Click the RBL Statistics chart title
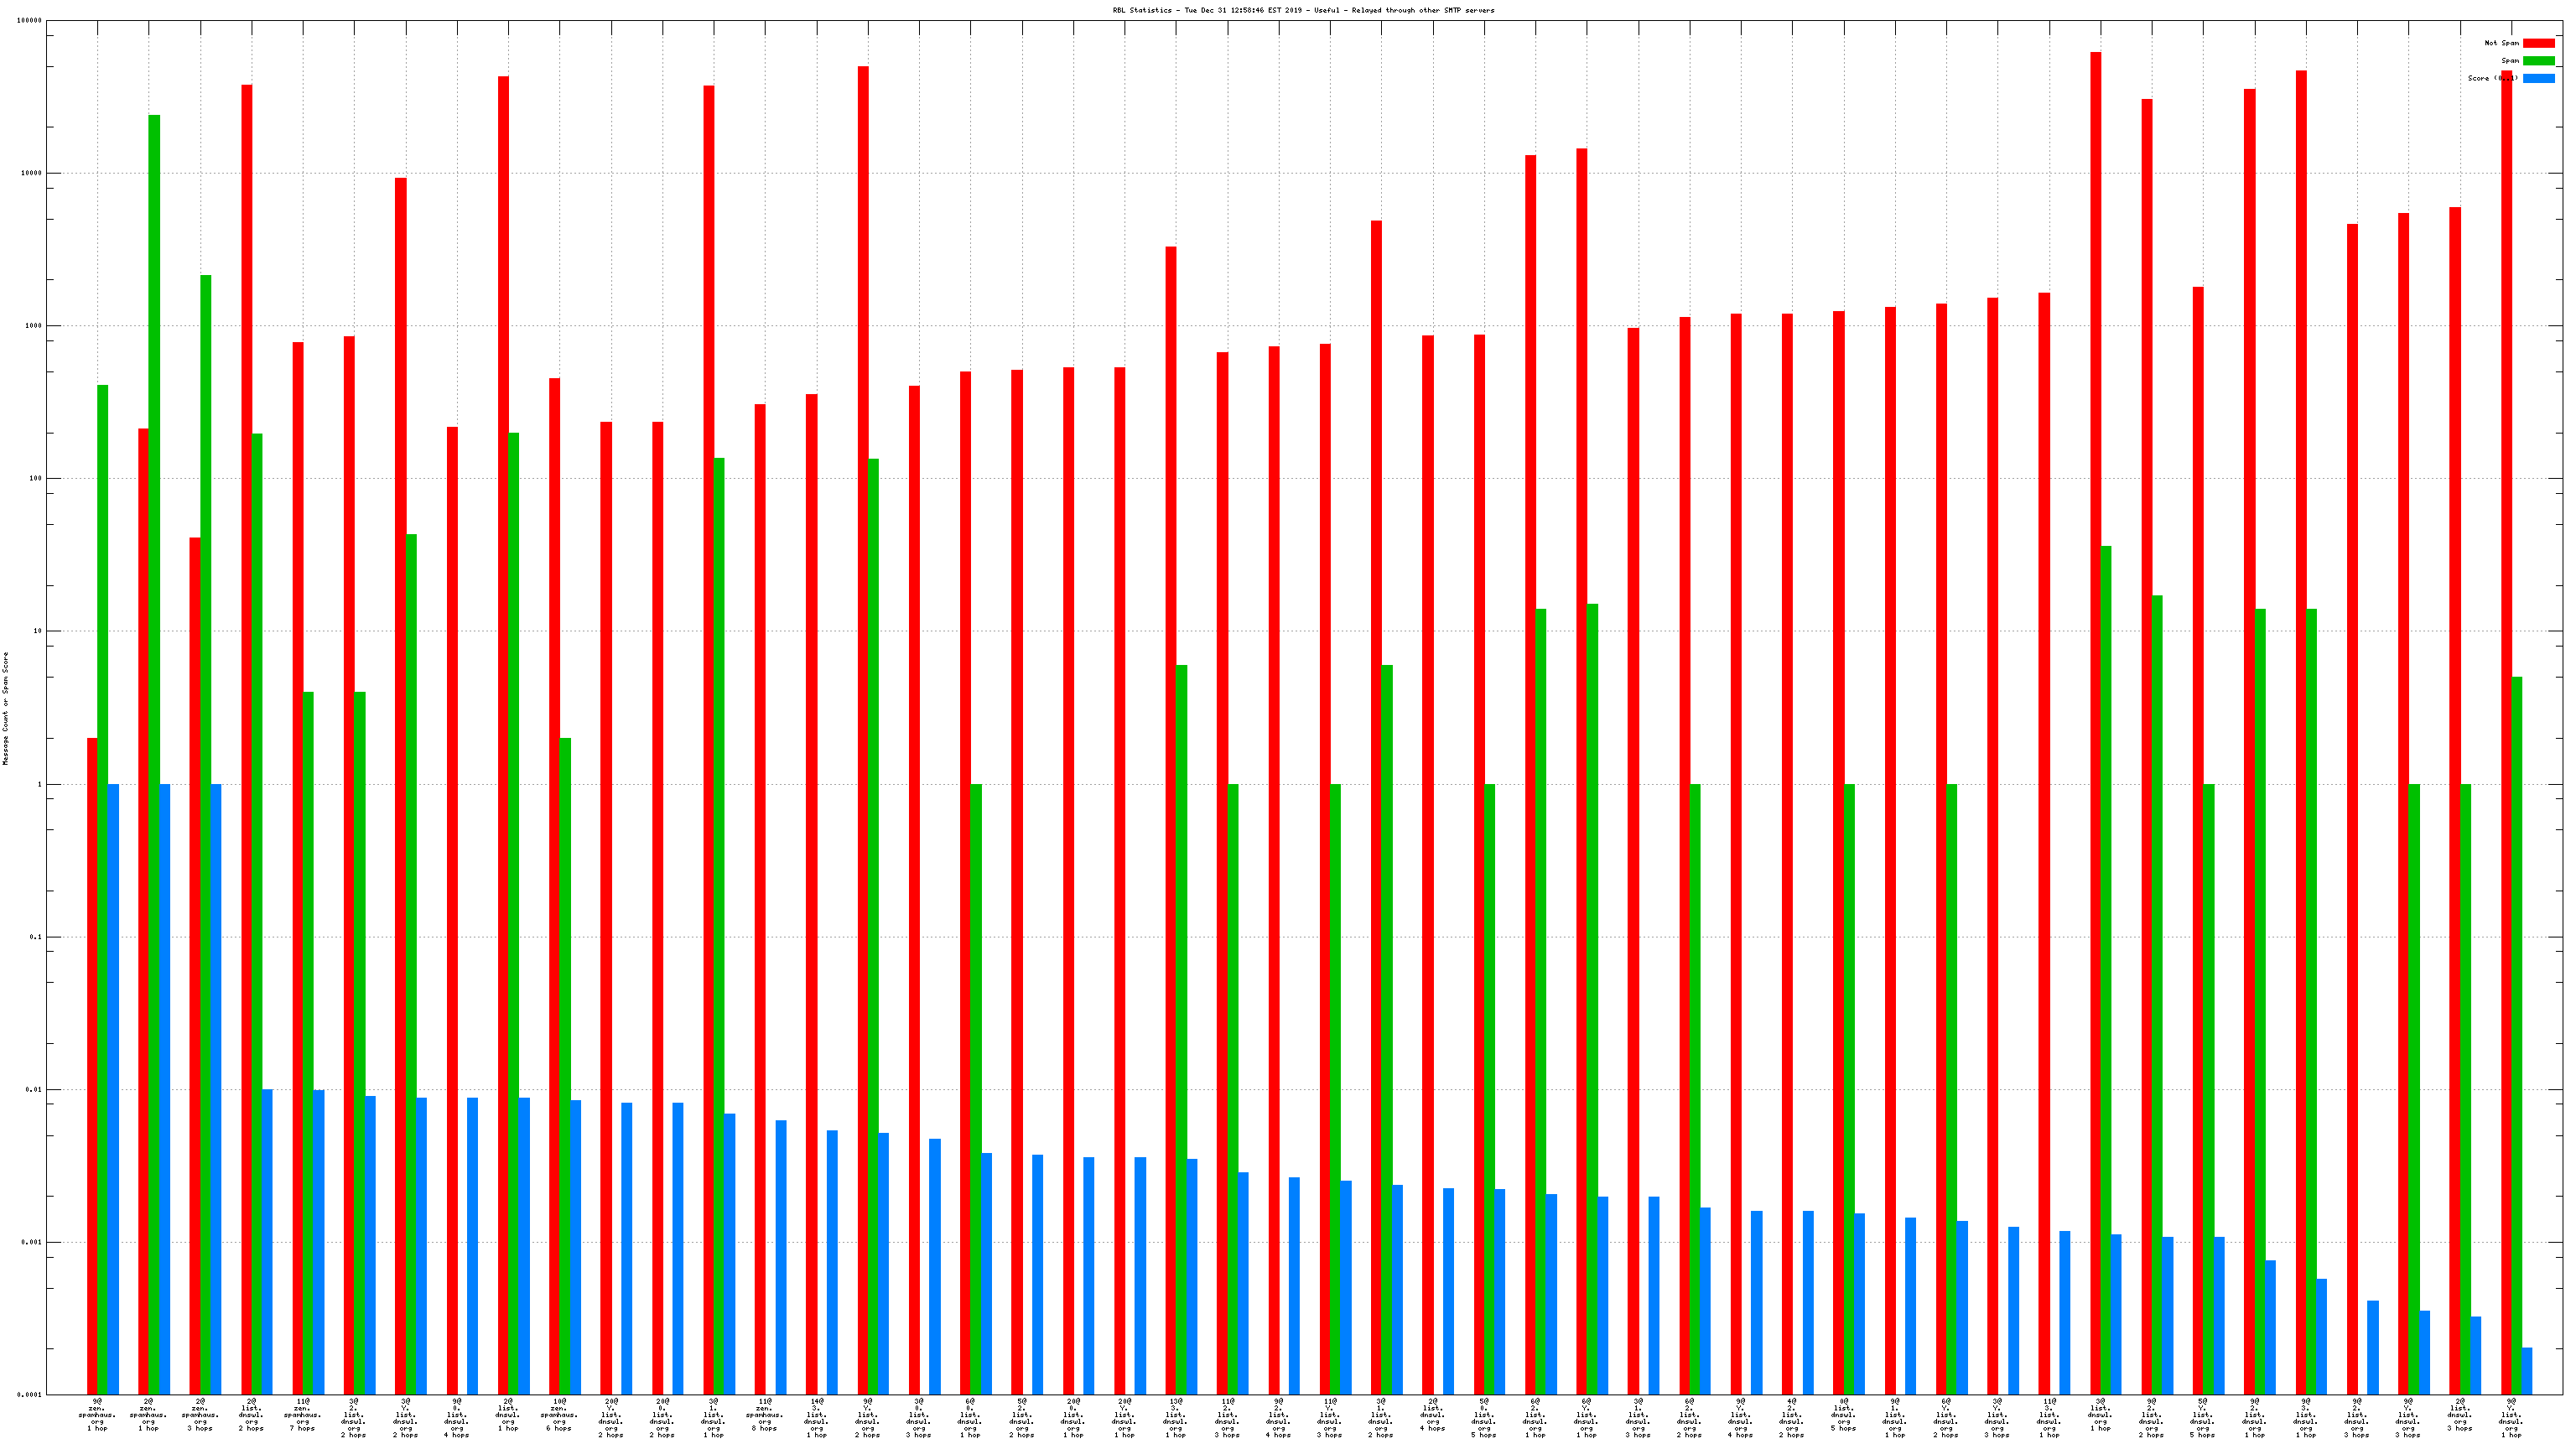Screen dimensions: 2576x1449 click(1303, 10)
